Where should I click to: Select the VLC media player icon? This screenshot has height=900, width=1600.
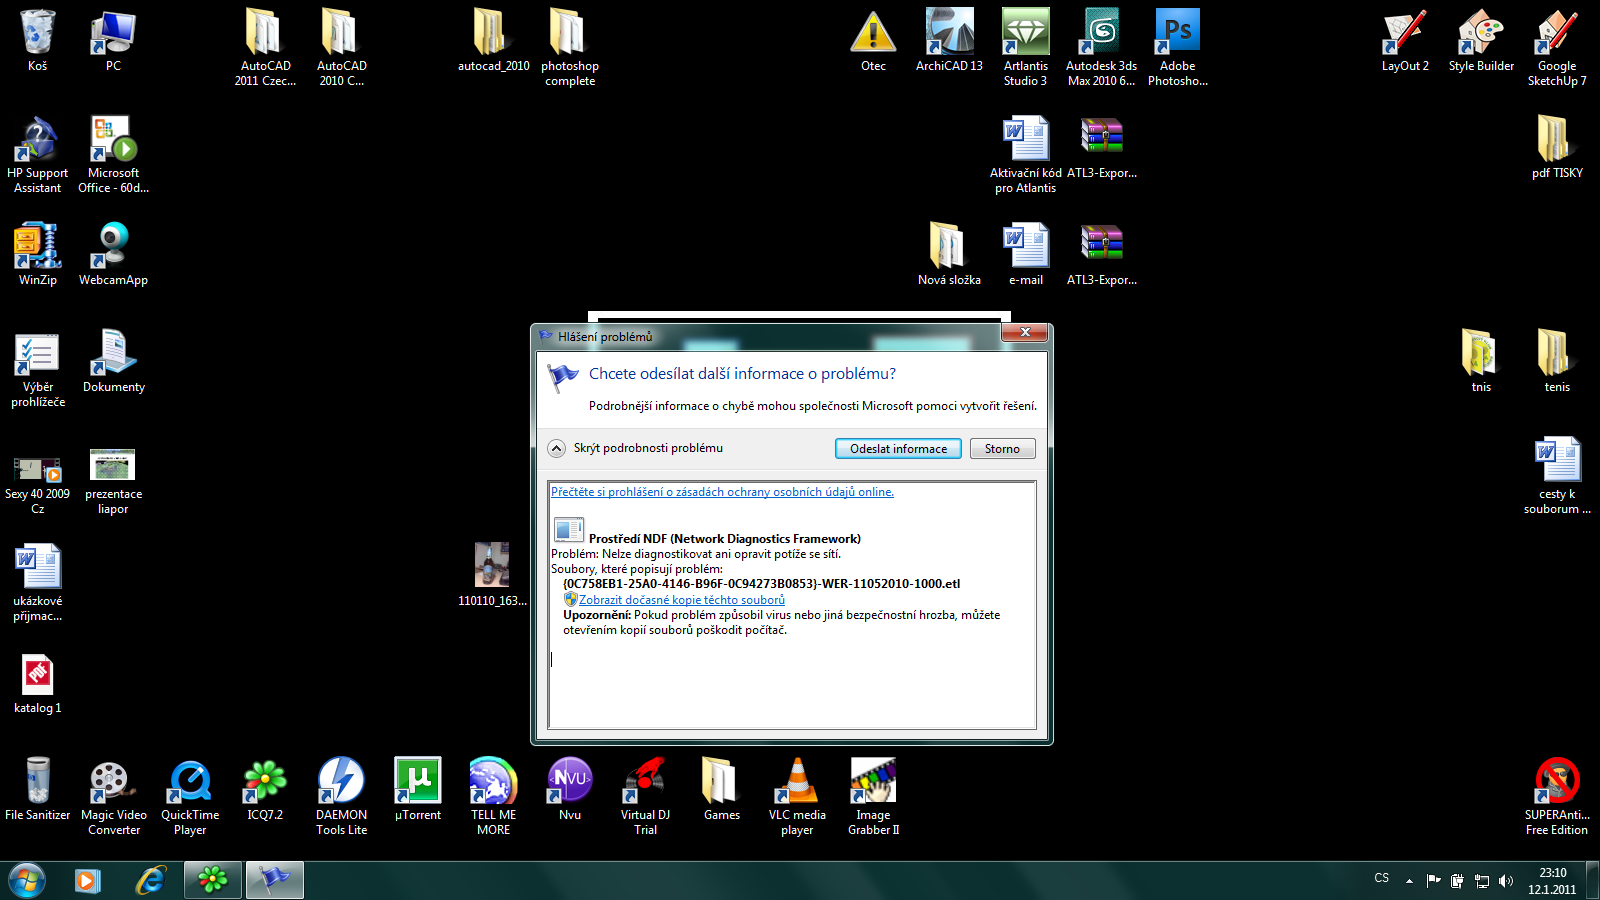tap(797, 796)
